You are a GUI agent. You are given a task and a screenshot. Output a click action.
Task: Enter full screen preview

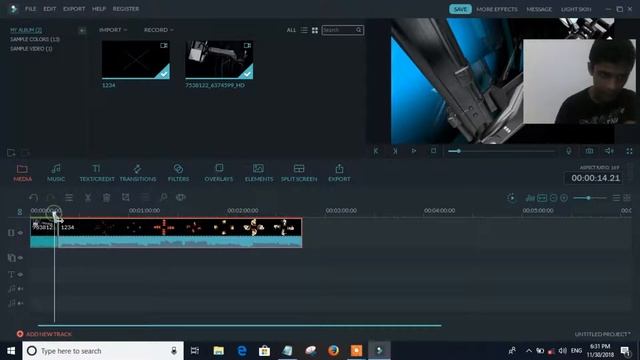click(x=629, y=151)
